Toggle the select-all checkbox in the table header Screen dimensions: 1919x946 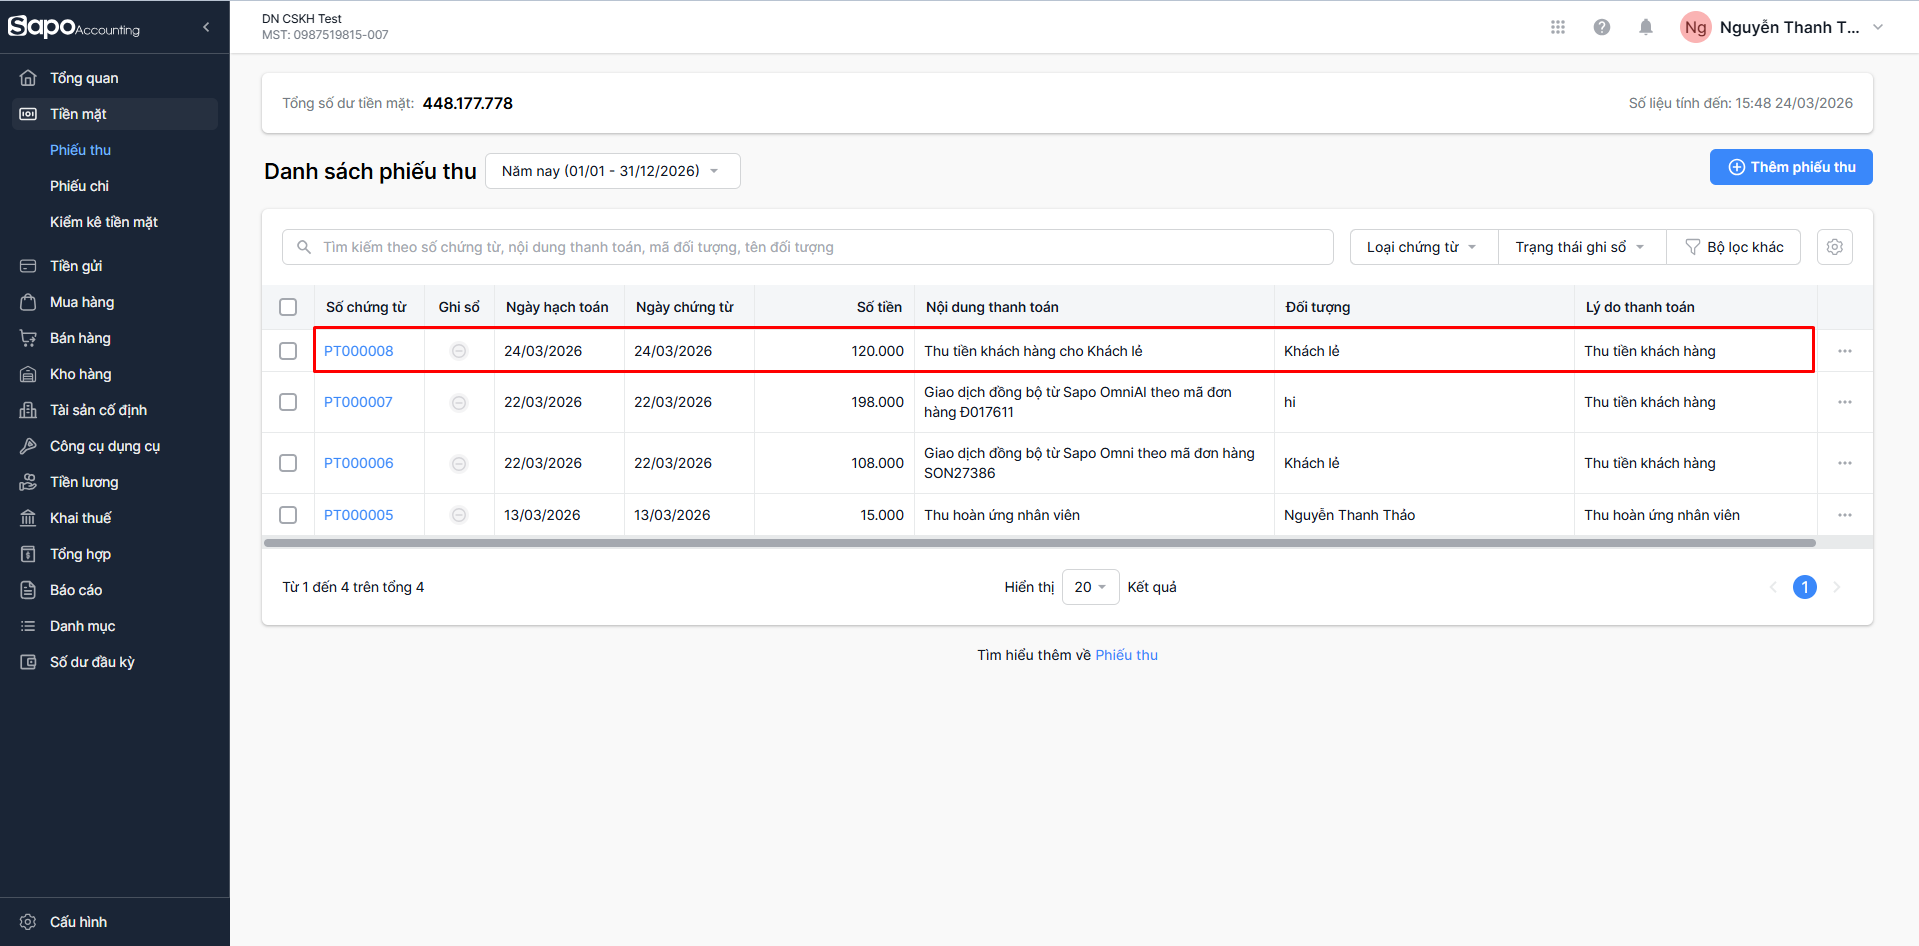(288, 307)
